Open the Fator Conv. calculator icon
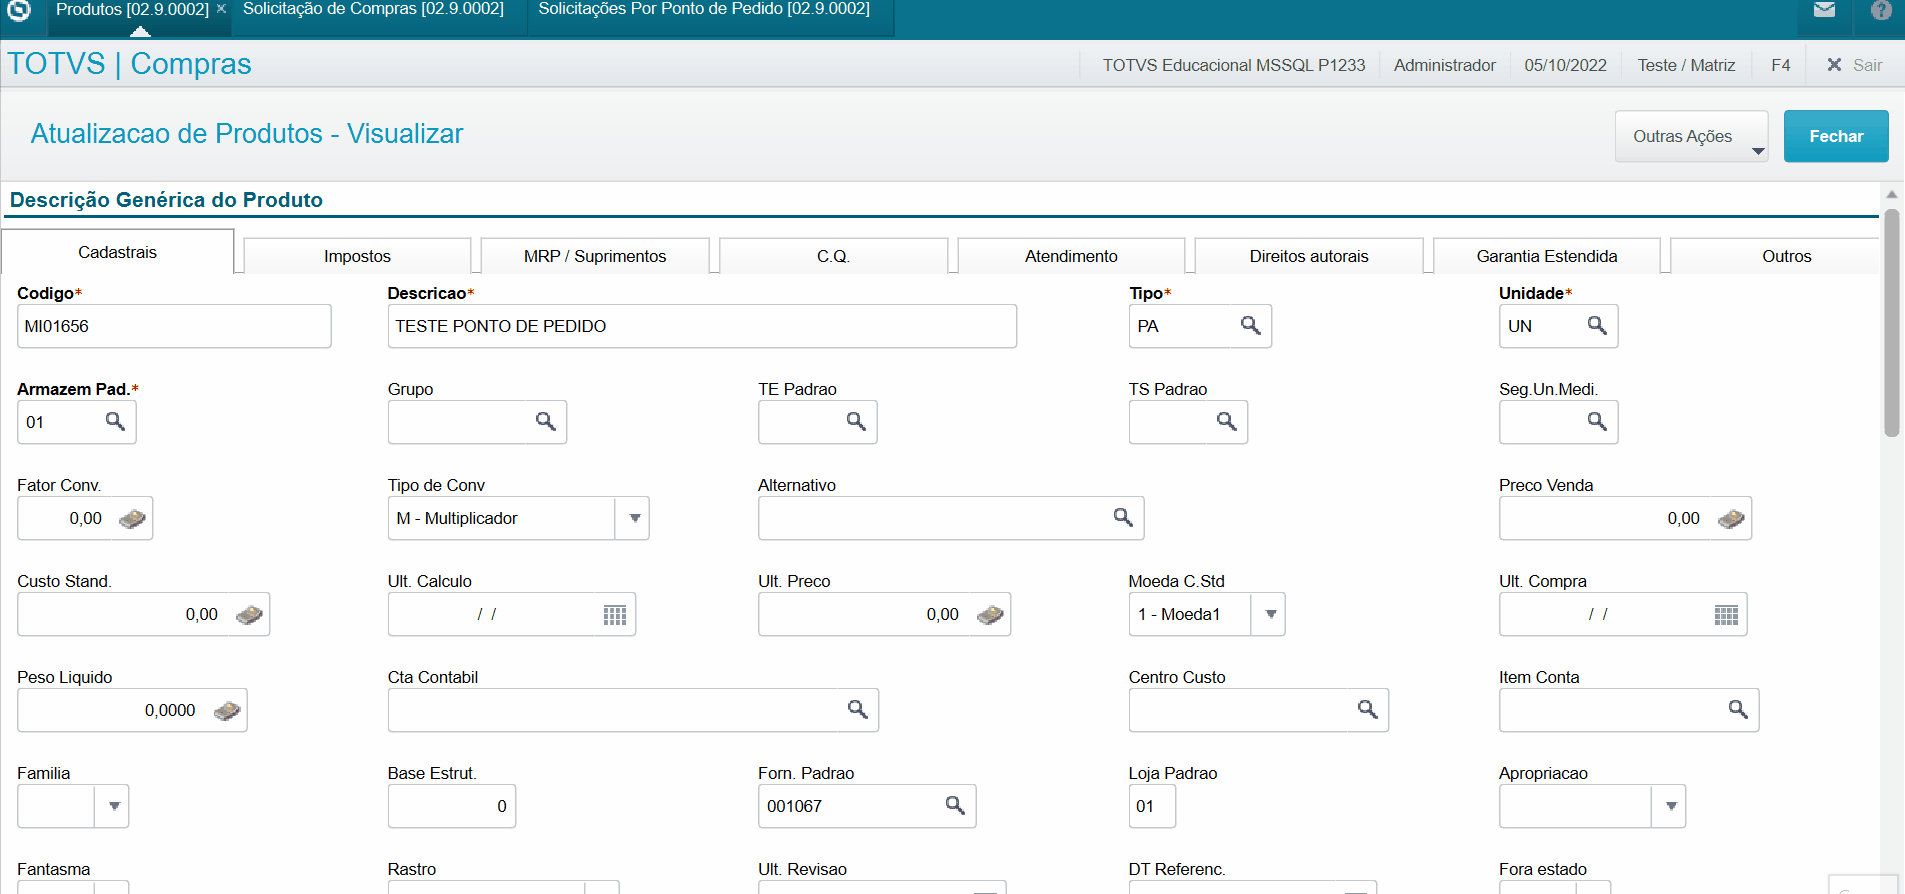Screen dimensions: 1905x894 132,518
